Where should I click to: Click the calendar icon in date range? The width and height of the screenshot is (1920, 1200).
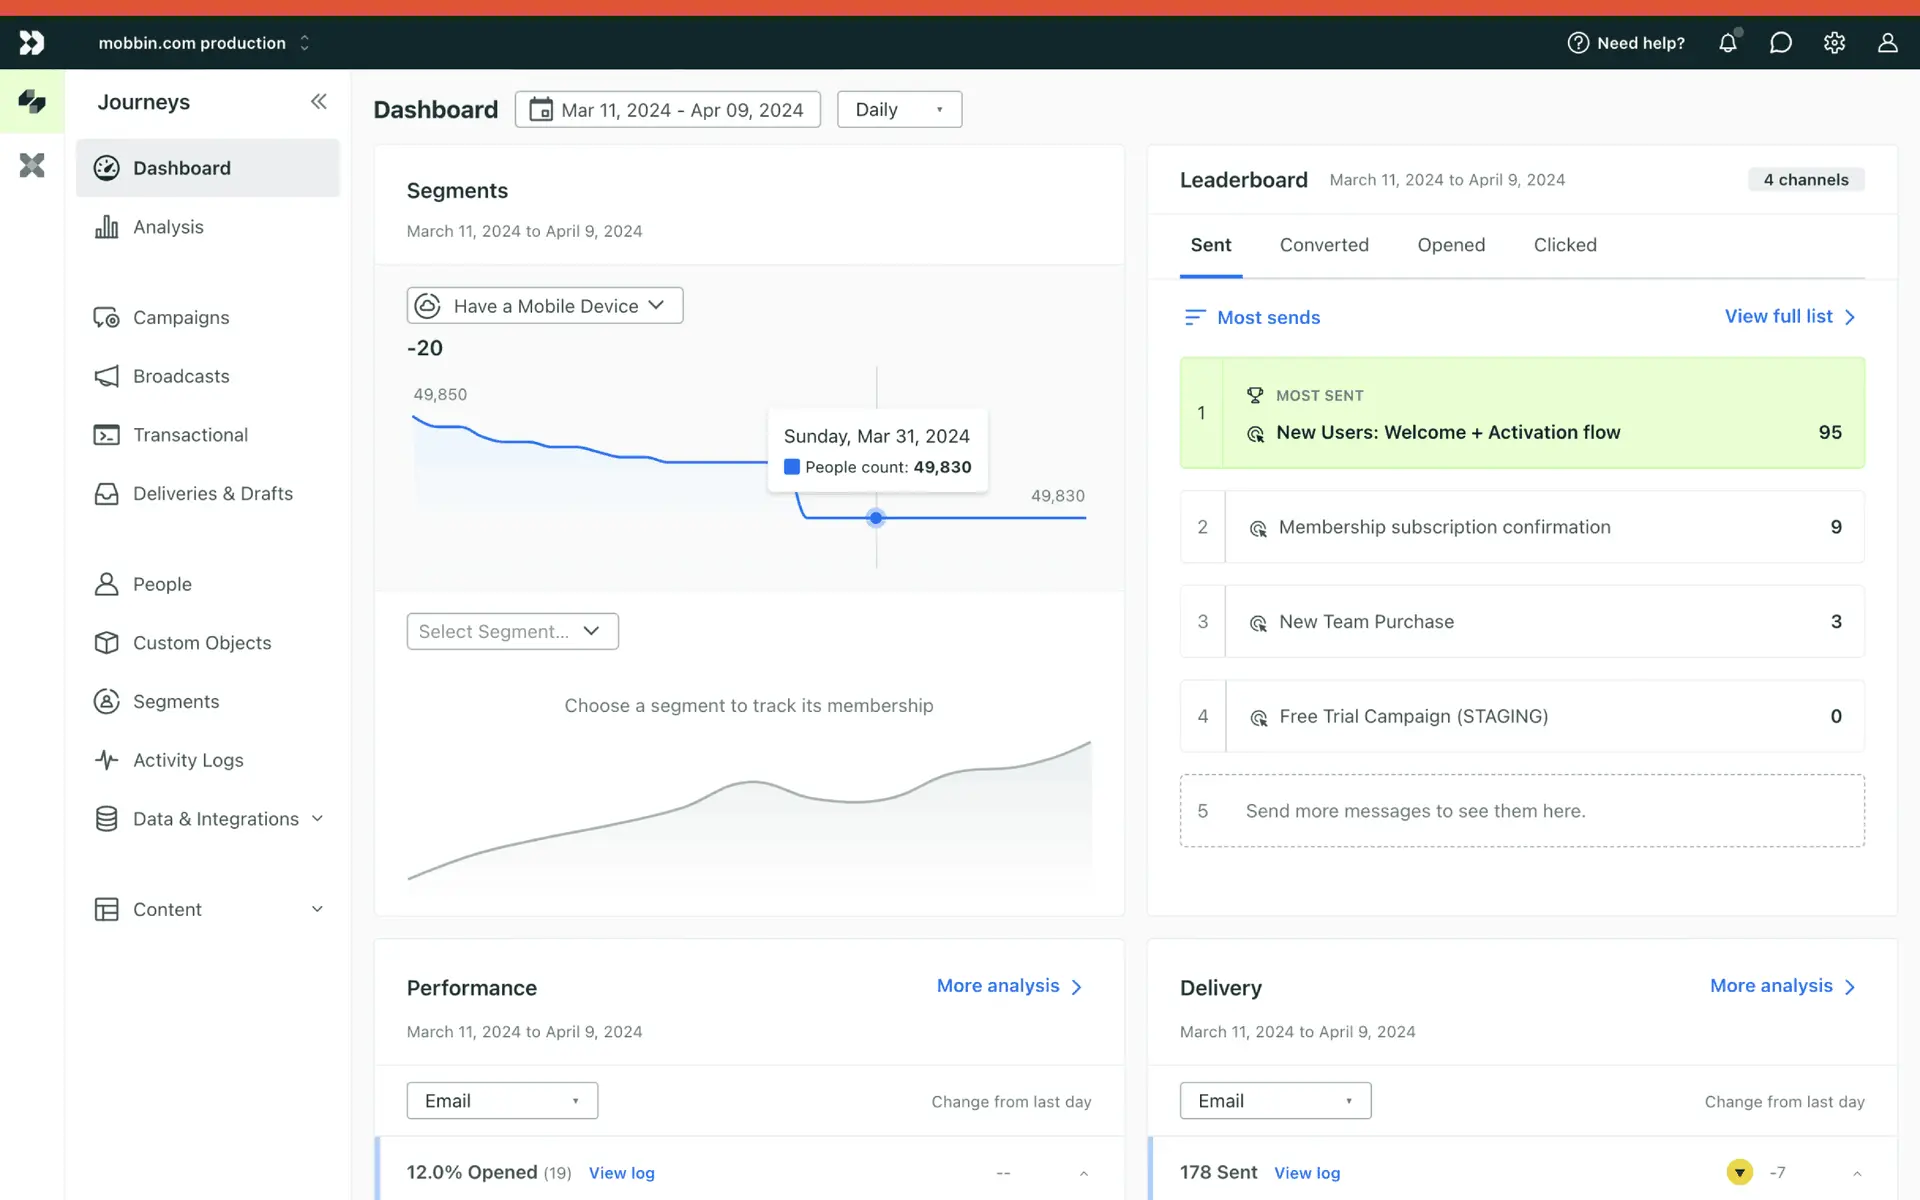click(540, 109)
